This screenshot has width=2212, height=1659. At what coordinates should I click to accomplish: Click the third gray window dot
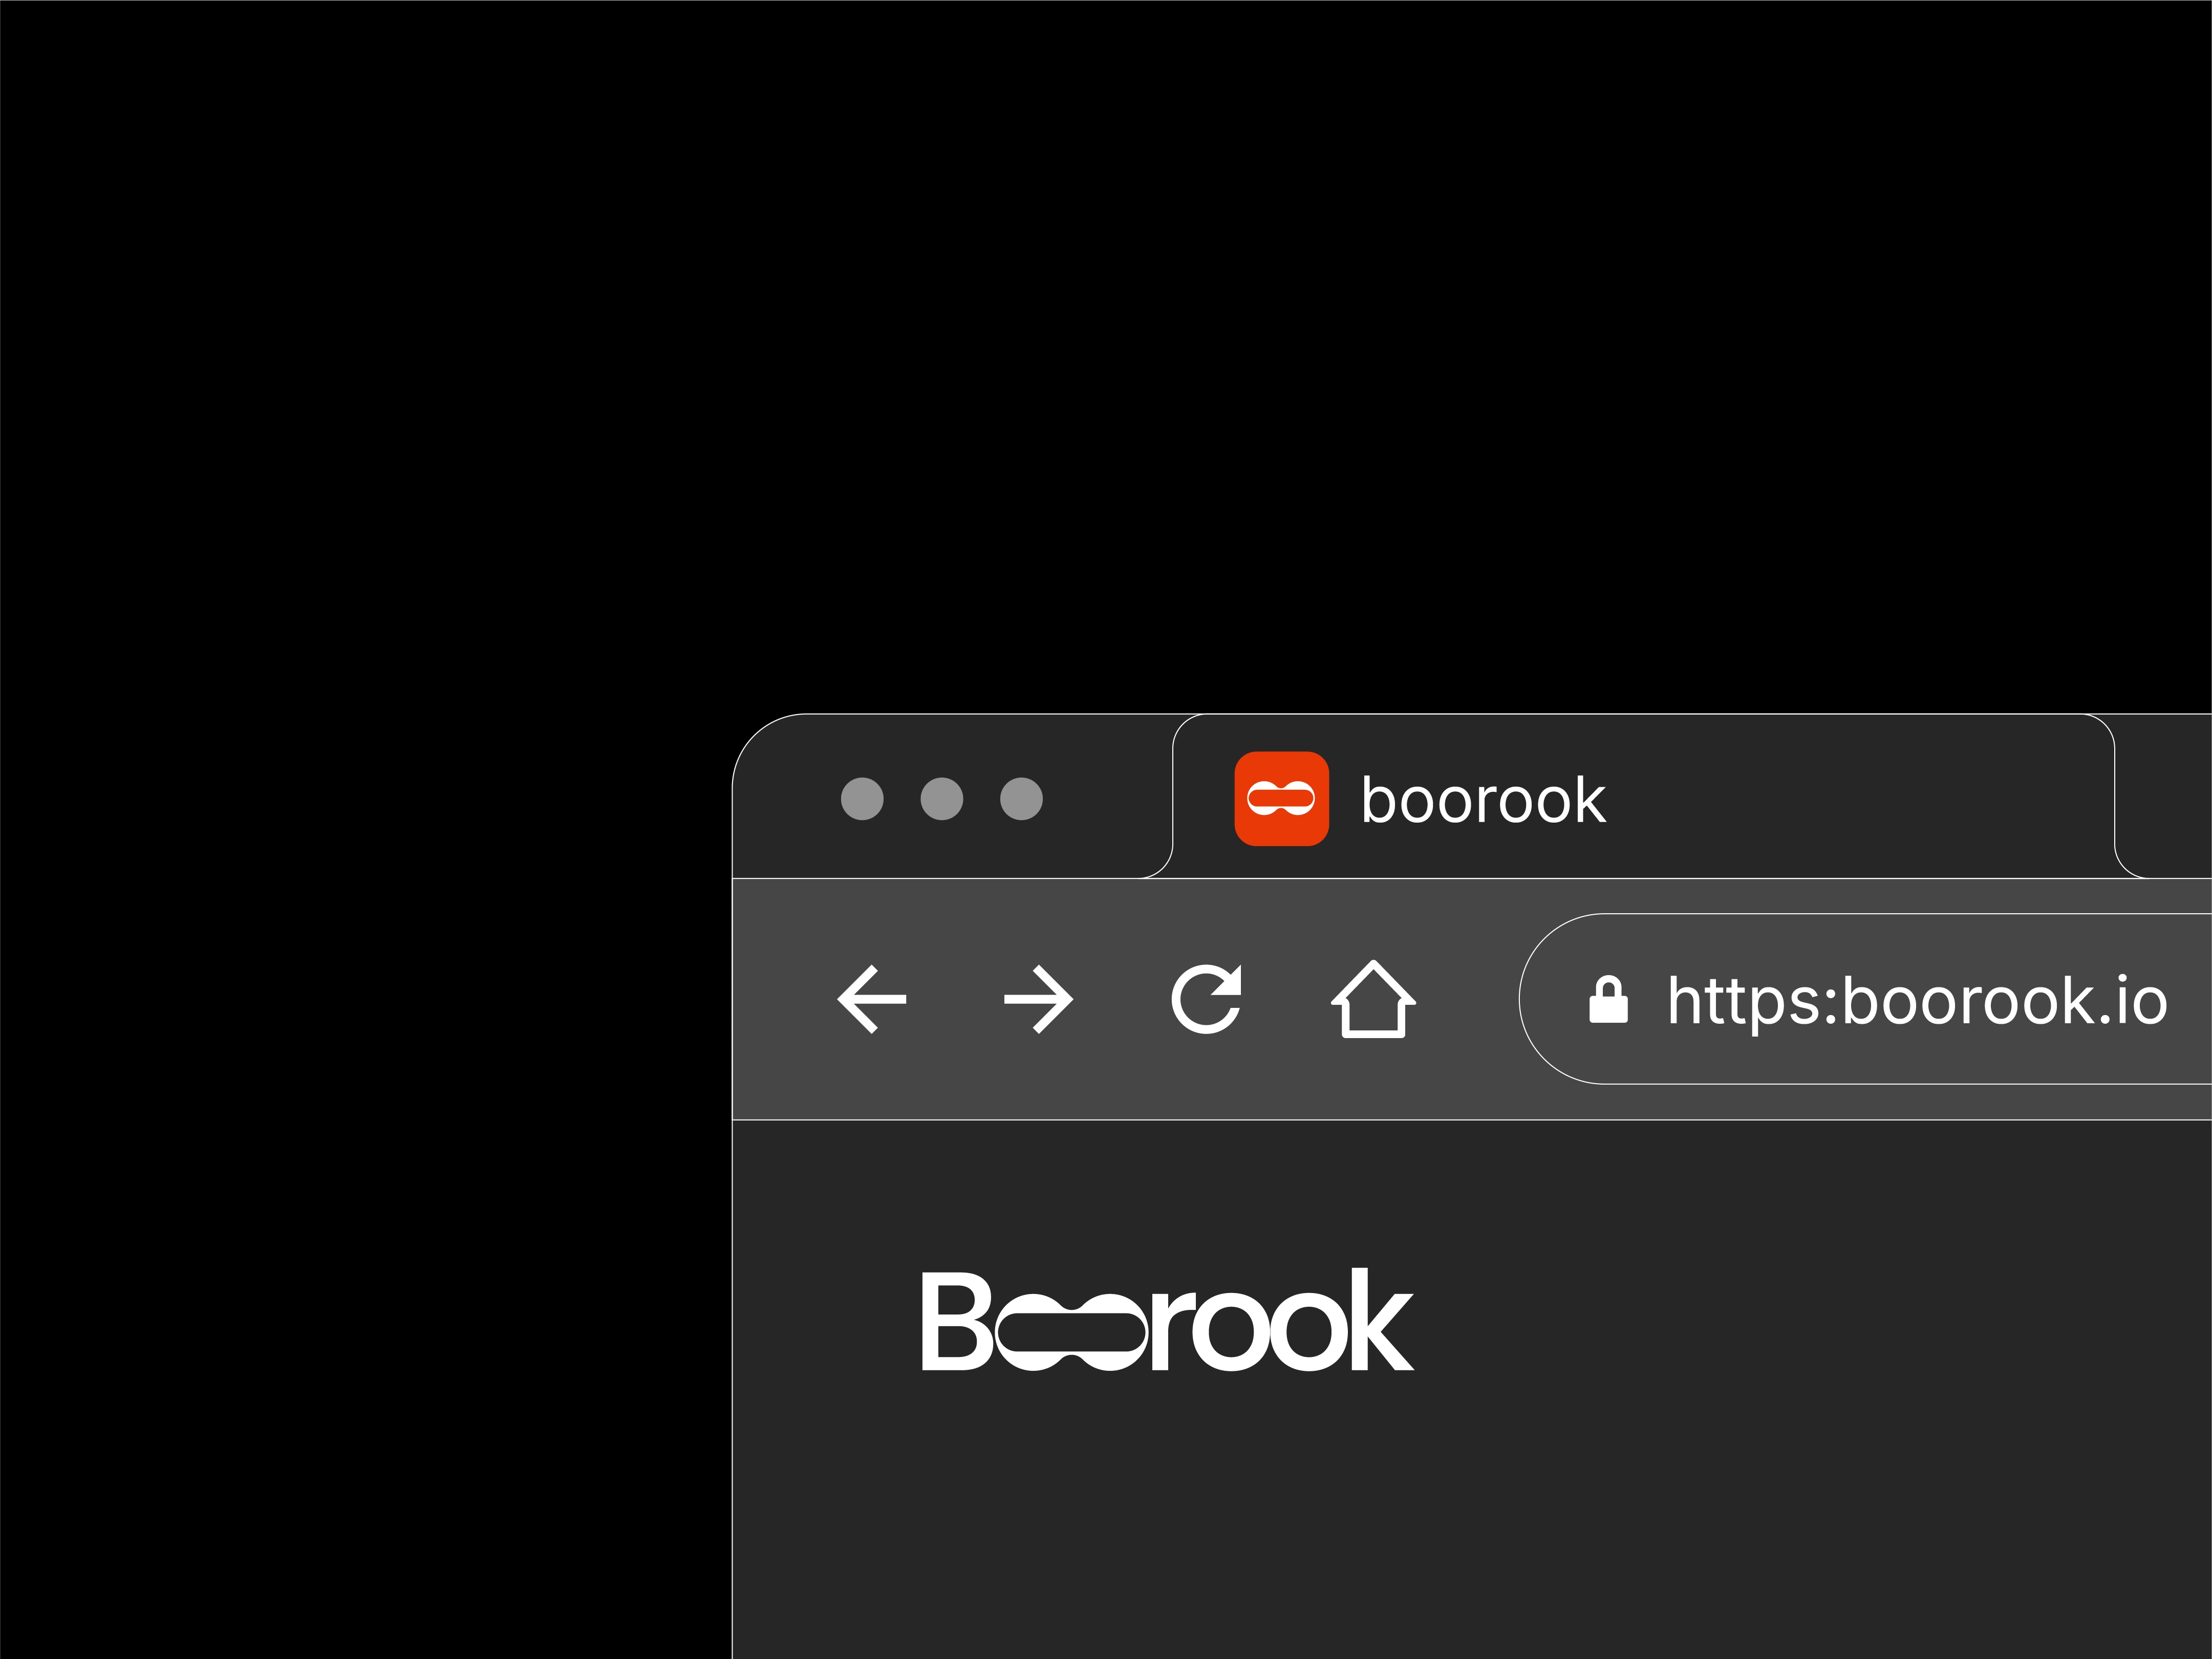tap(1021, 799)
